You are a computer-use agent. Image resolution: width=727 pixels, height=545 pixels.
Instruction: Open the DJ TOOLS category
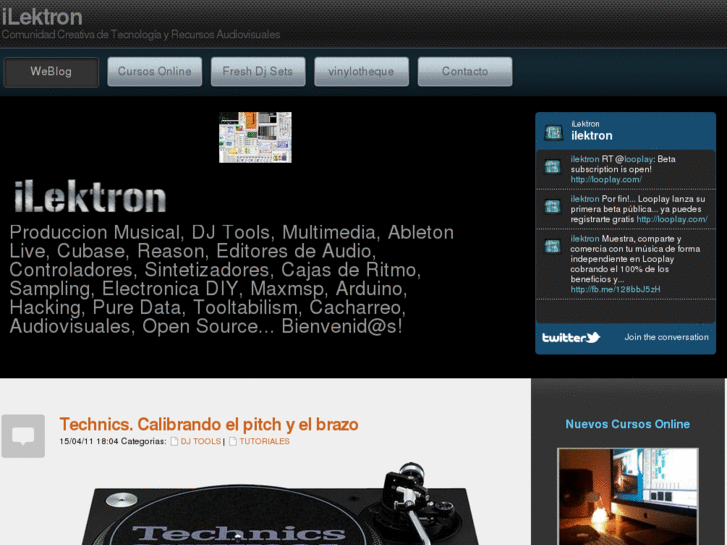201,441
